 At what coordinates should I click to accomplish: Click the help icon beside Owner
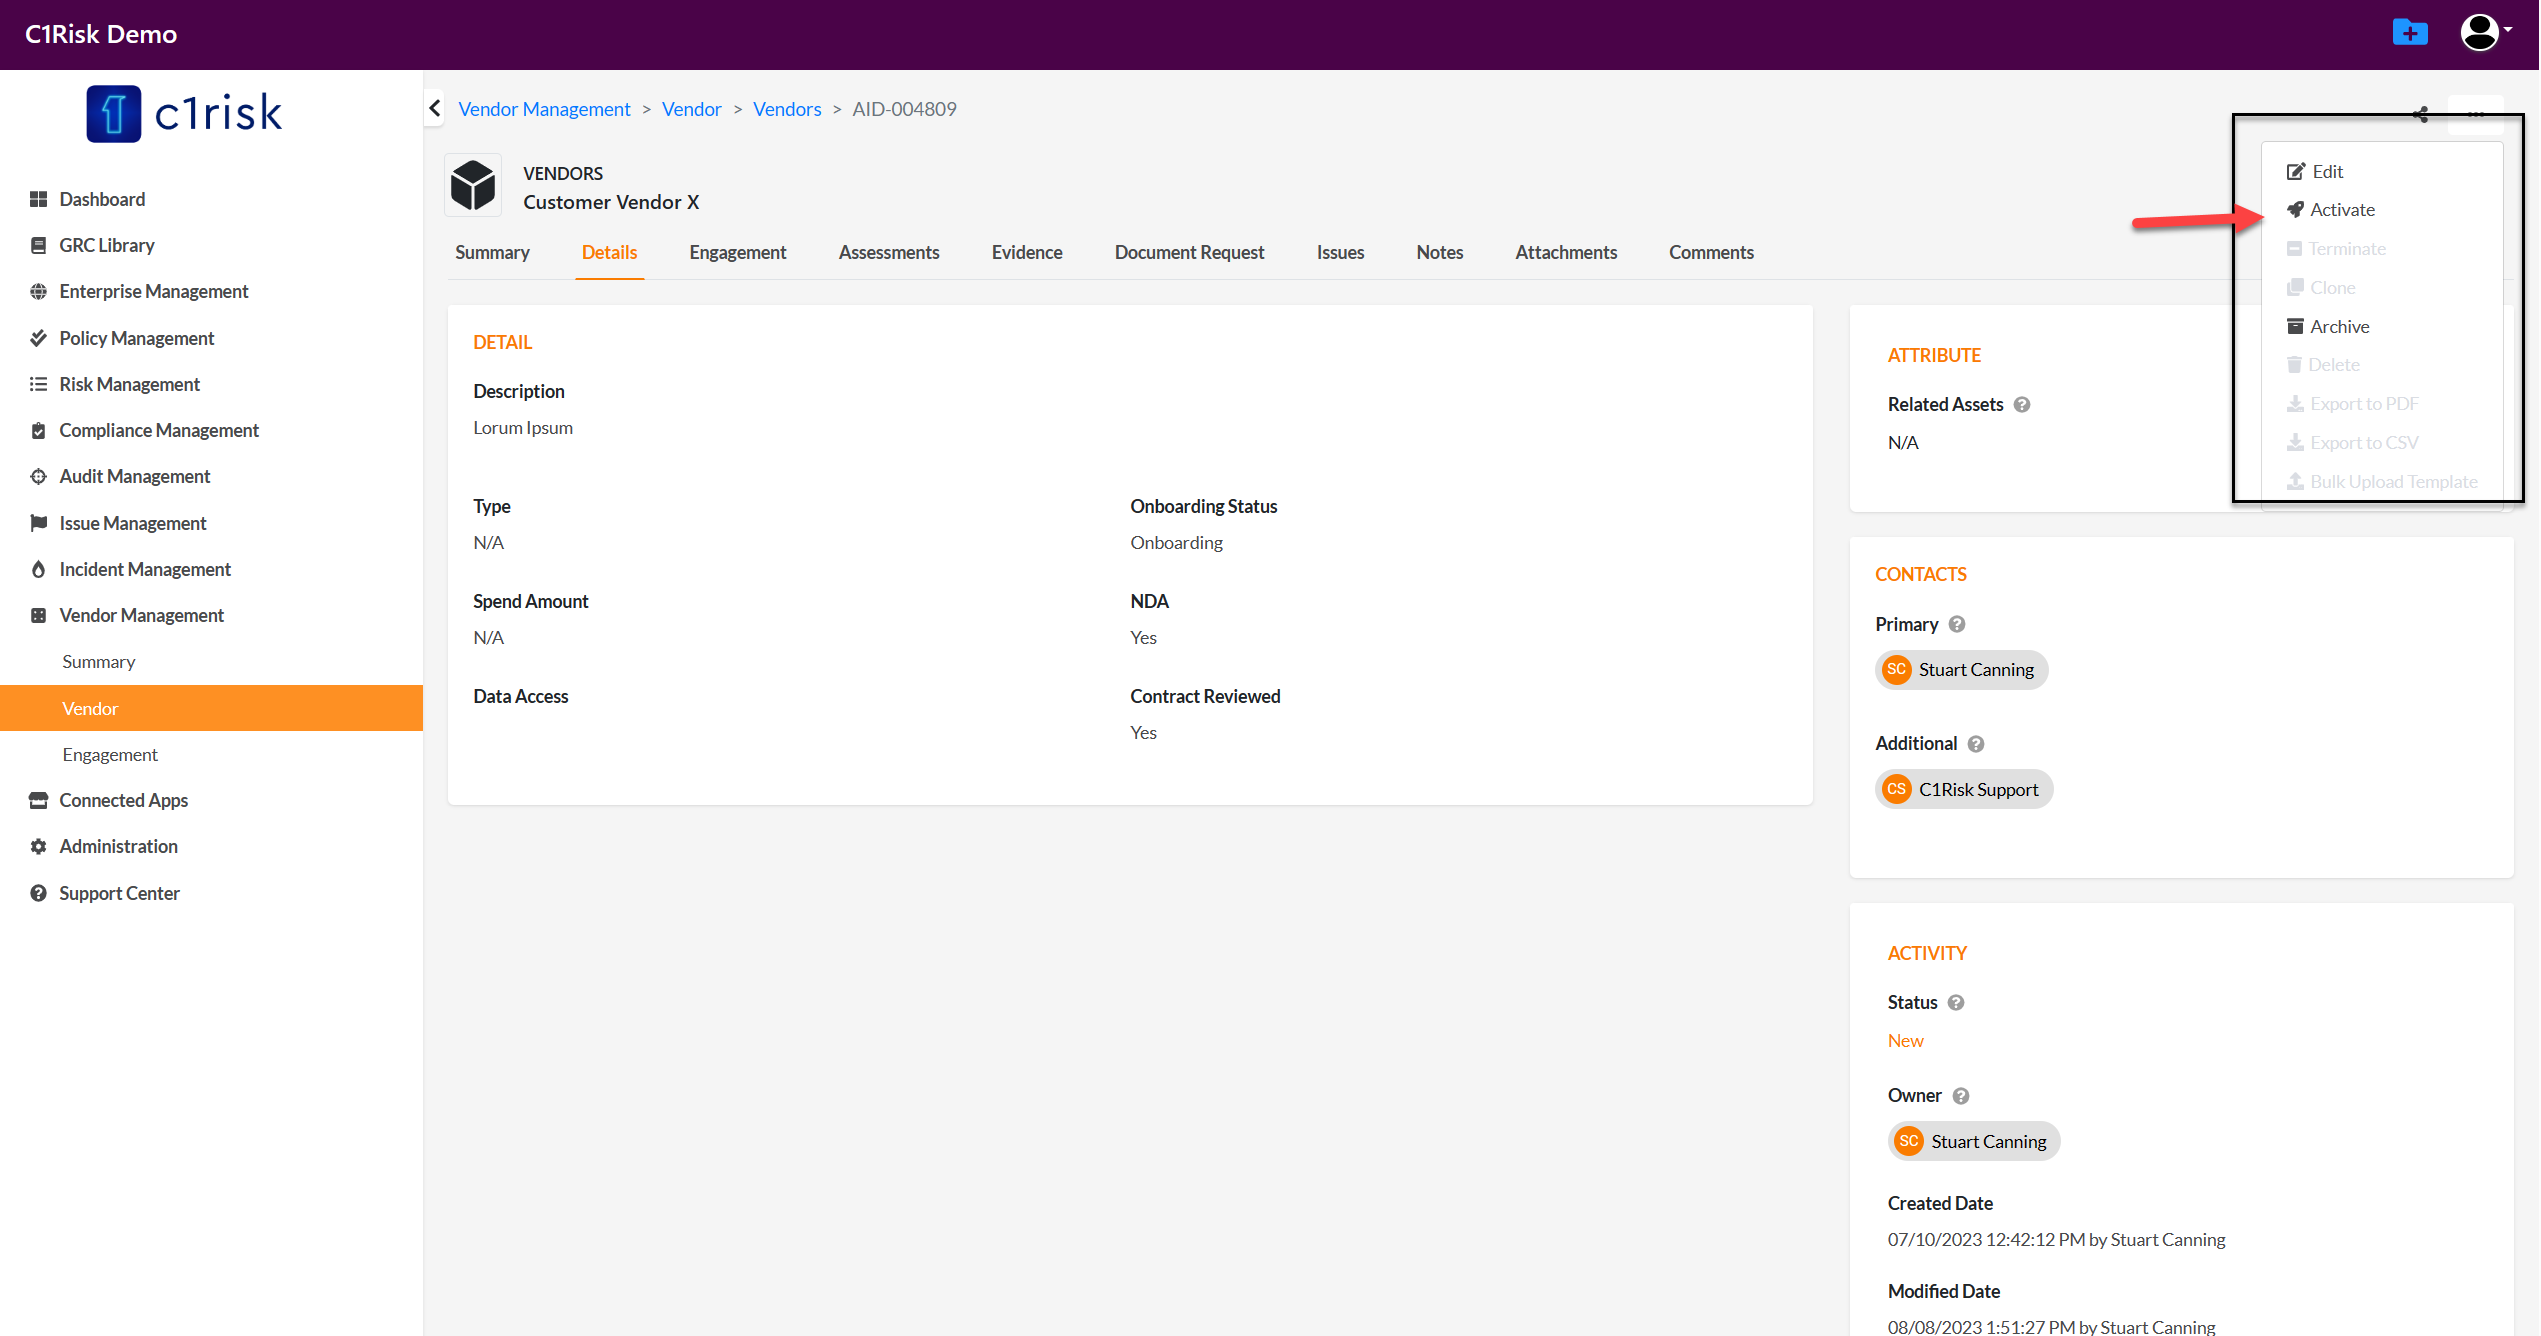pyautogui.click(x=1960, y=1096)
